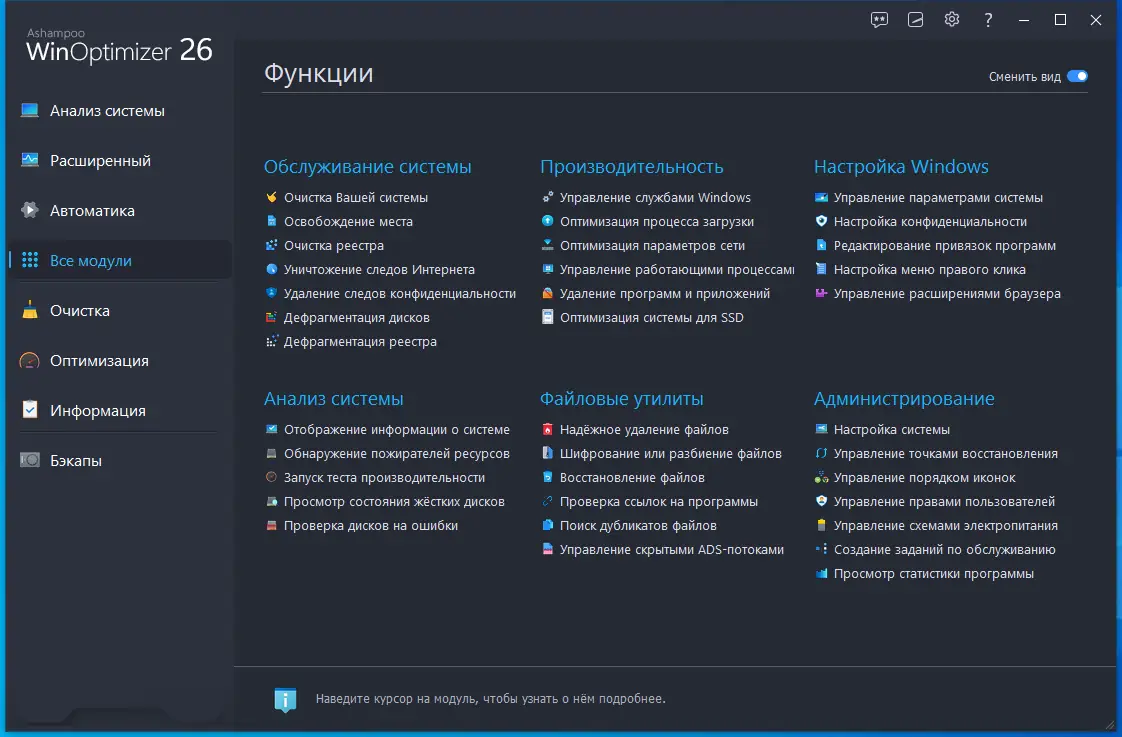This screenshot has height=737, width=1122.
Task: Click the Оптимизация параметров сети icon
Action: point(547,245)
